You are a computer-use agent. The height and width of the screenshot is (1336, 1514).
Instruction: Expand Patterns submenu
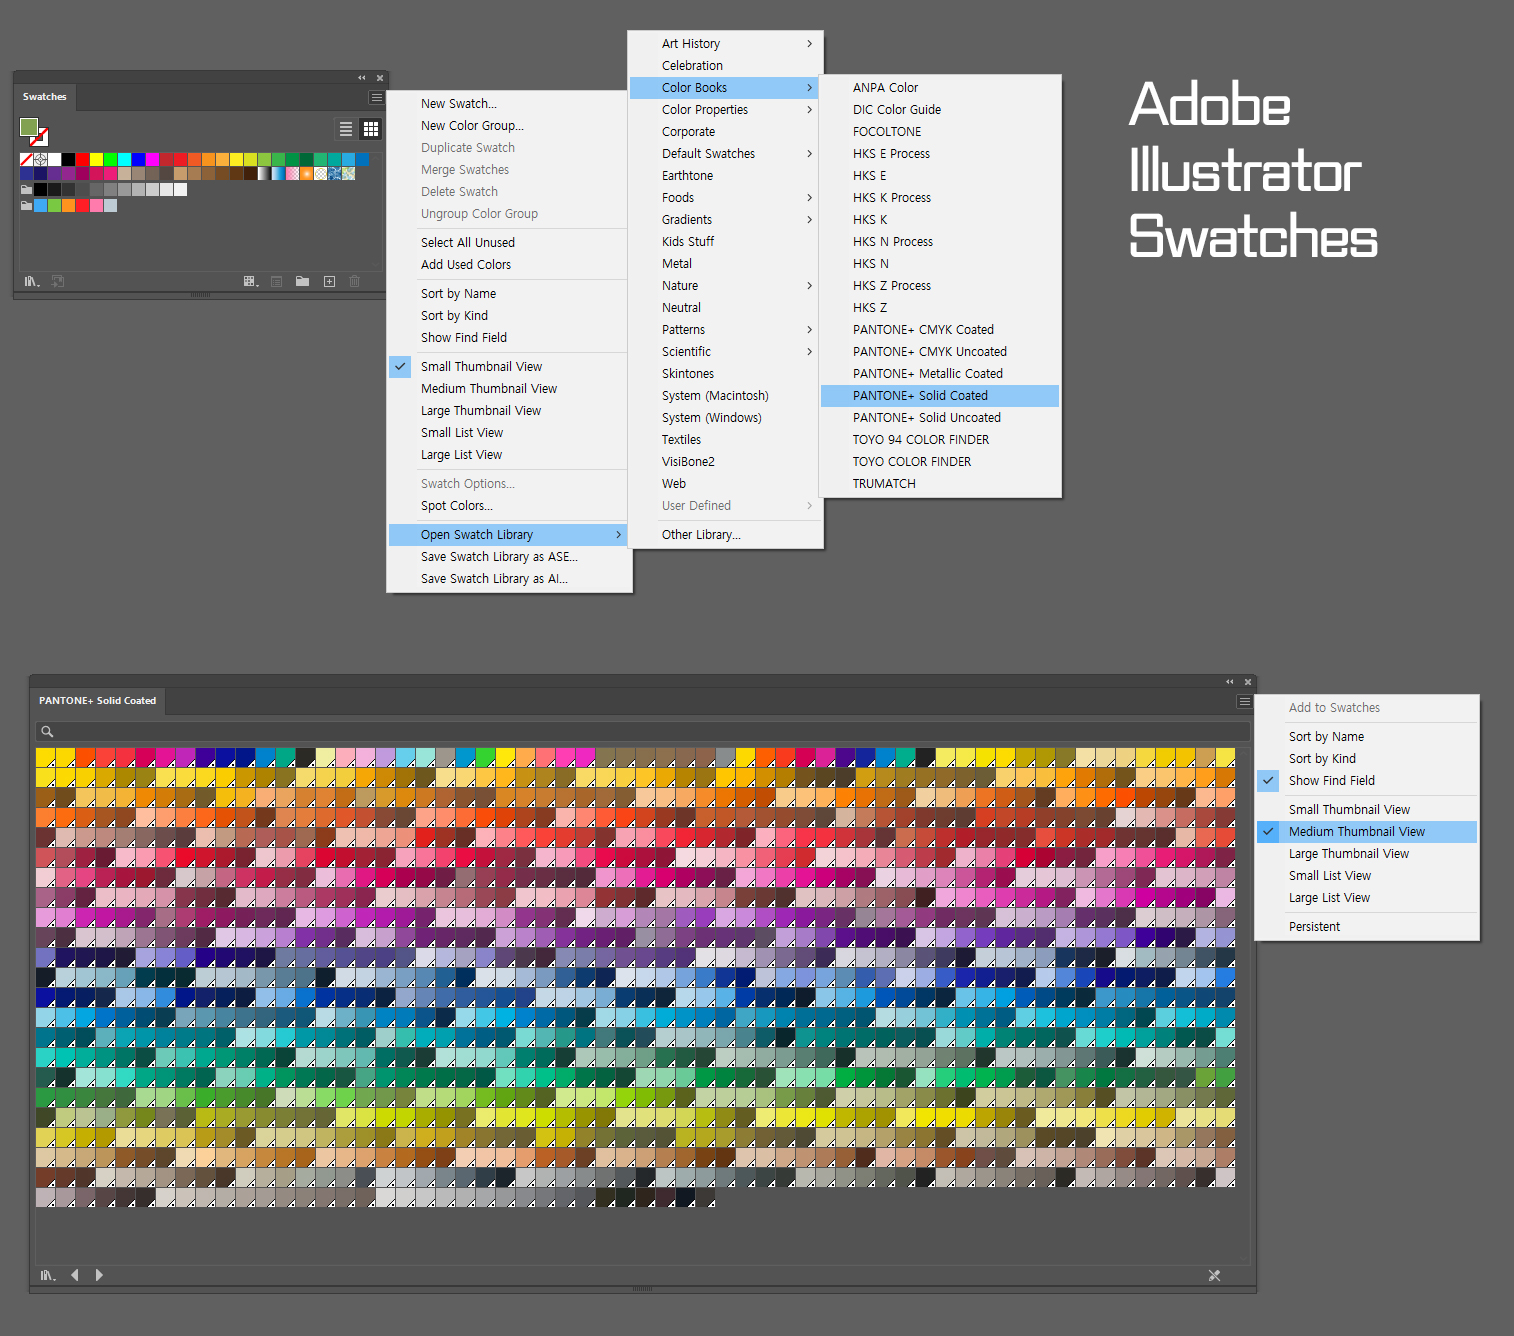[x=725, y=330]
